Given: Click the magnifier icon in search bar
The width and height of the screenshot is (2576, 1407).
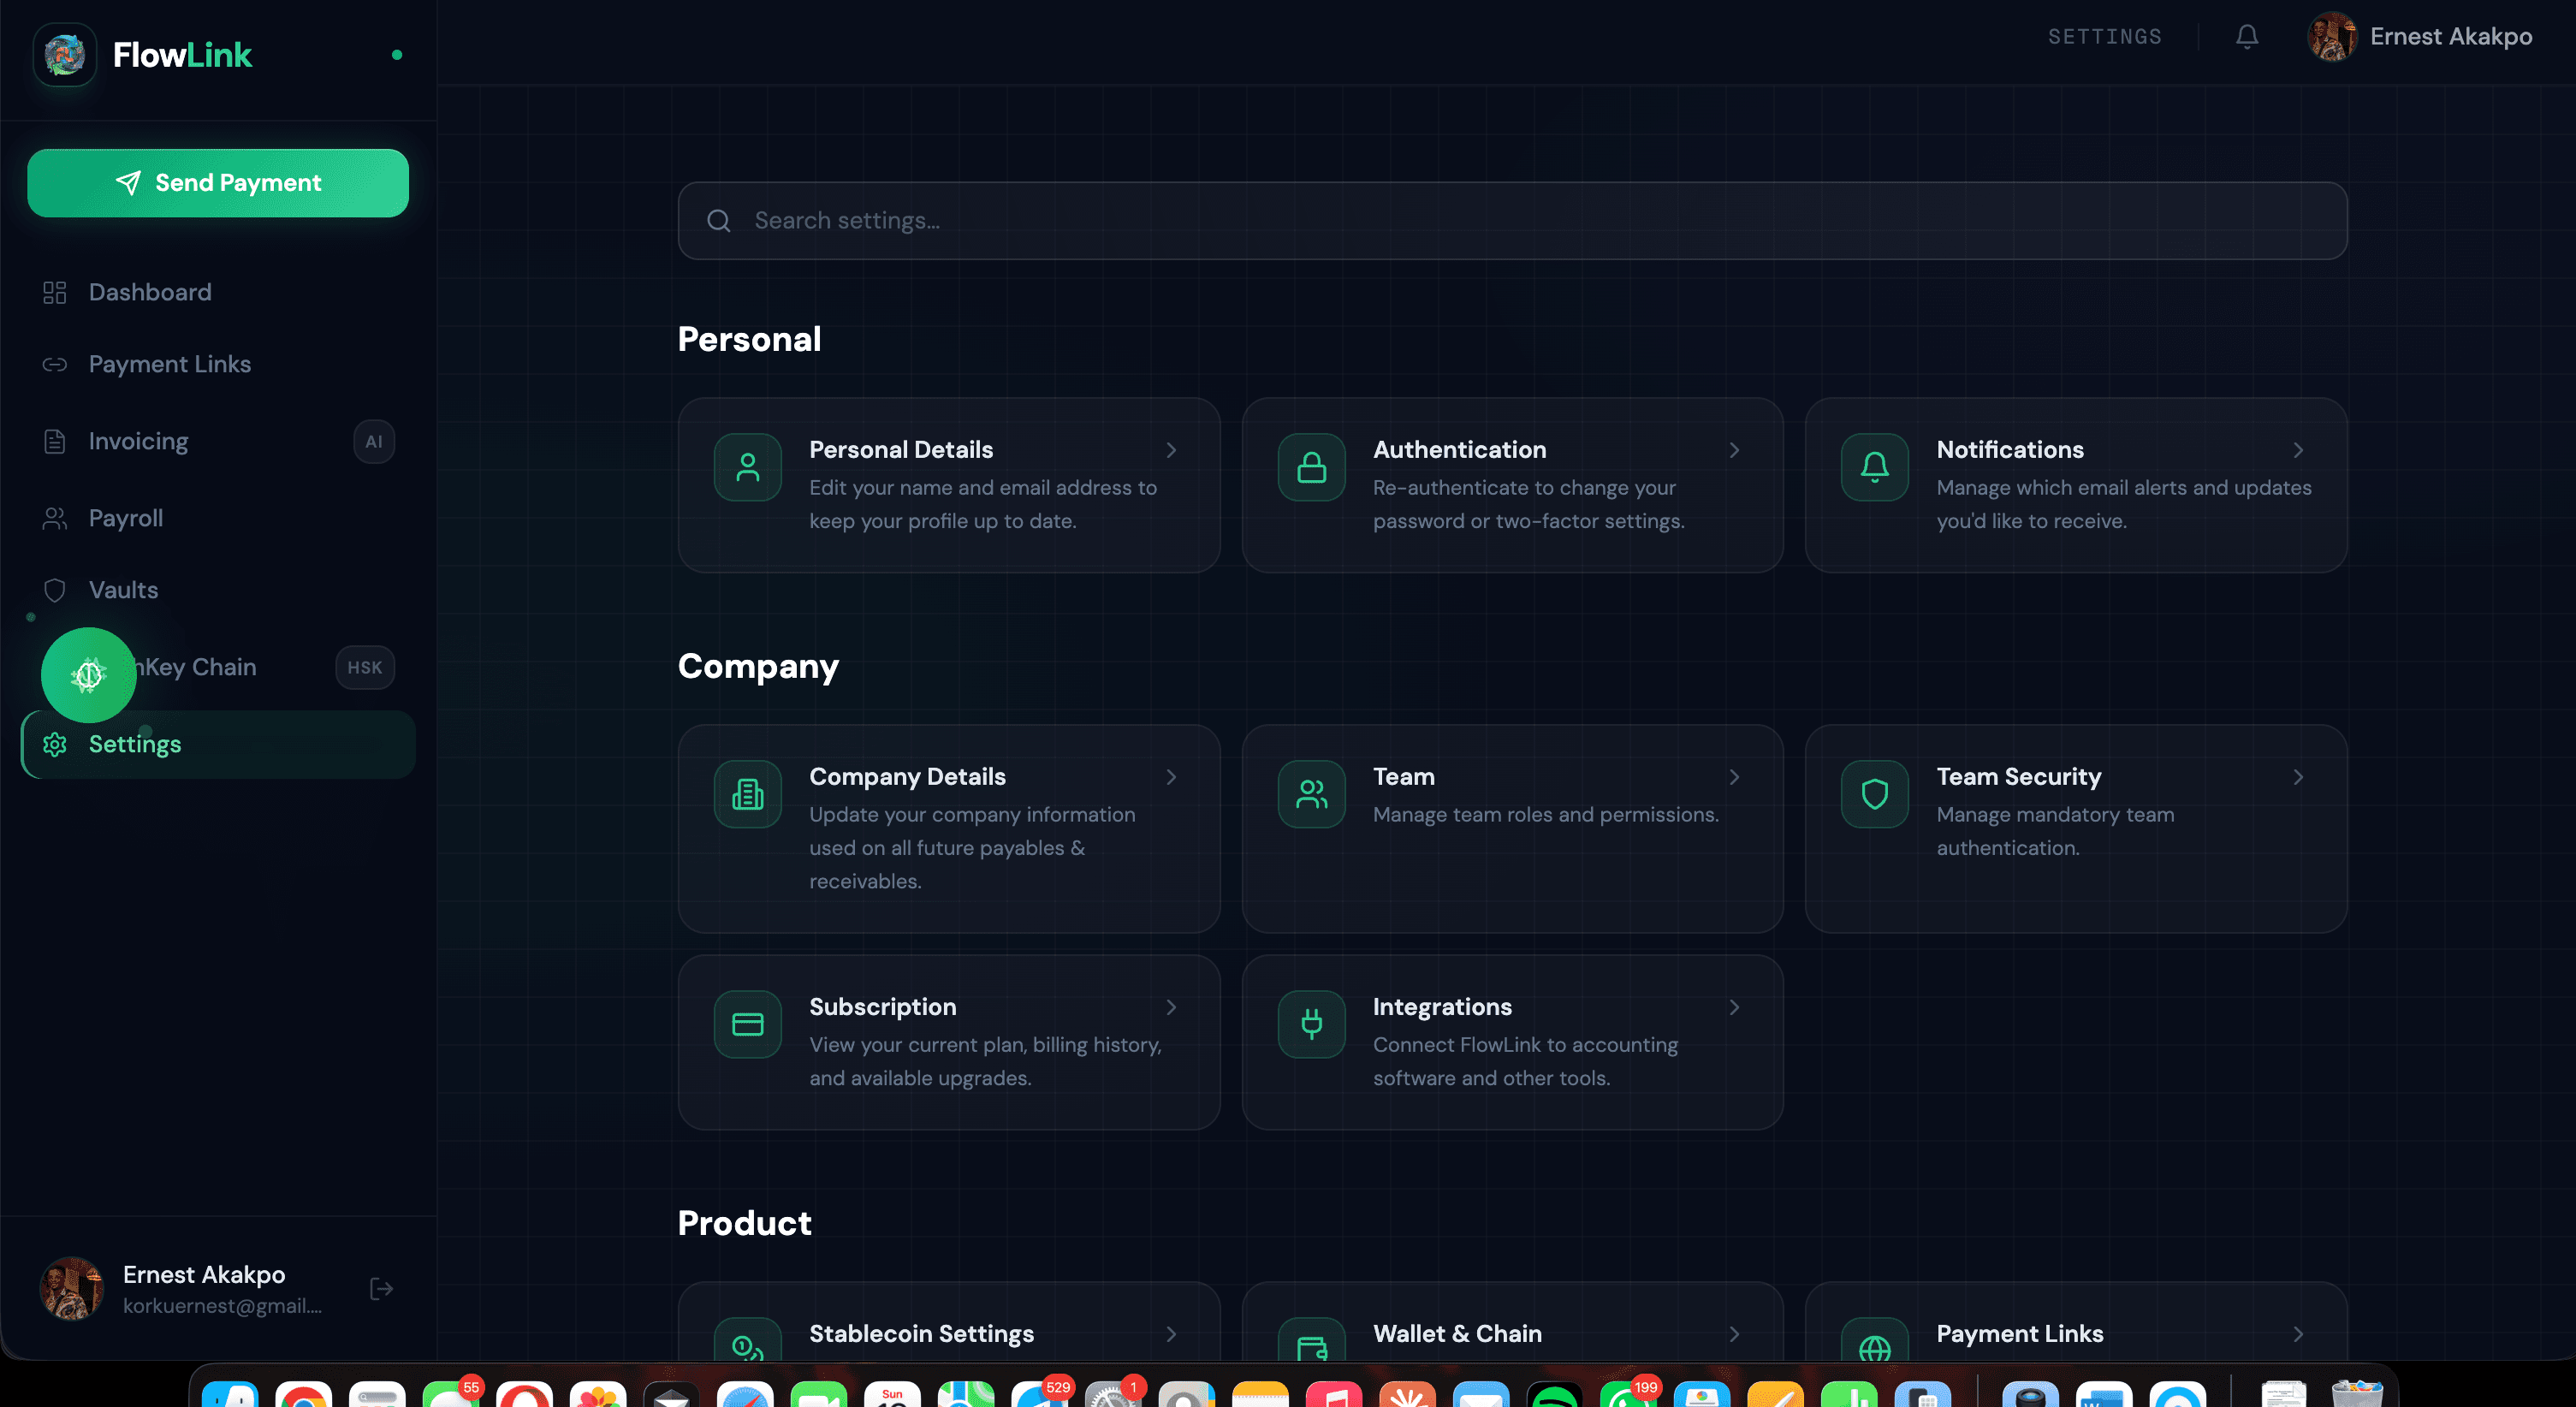Looking at the screenshot, I should point(718,221).
